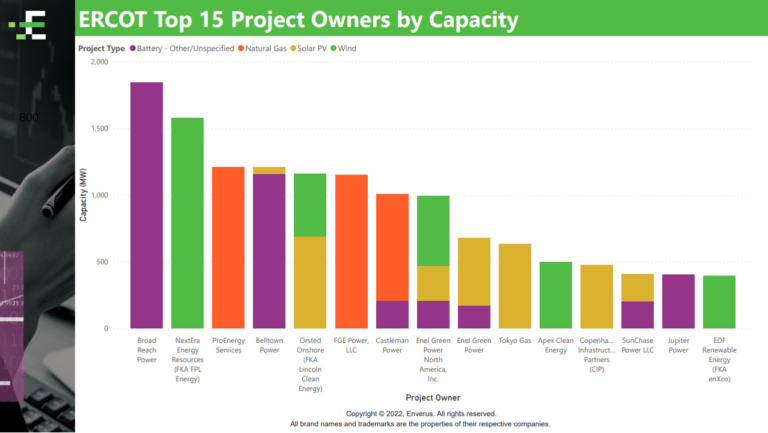The width and height of the screenshot is (768, 433).
Task: Select the Broad Reach Power purple bar
Action: (x=147, y=205)
